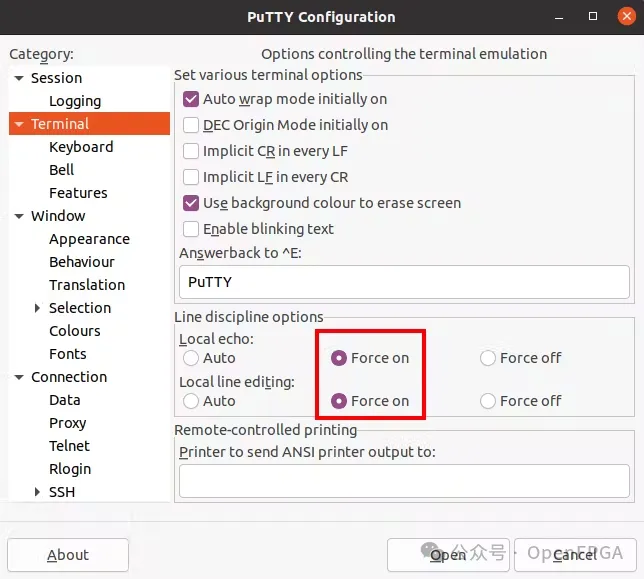
Task: Open Colours settings
Action: click(x=75, y=331)
